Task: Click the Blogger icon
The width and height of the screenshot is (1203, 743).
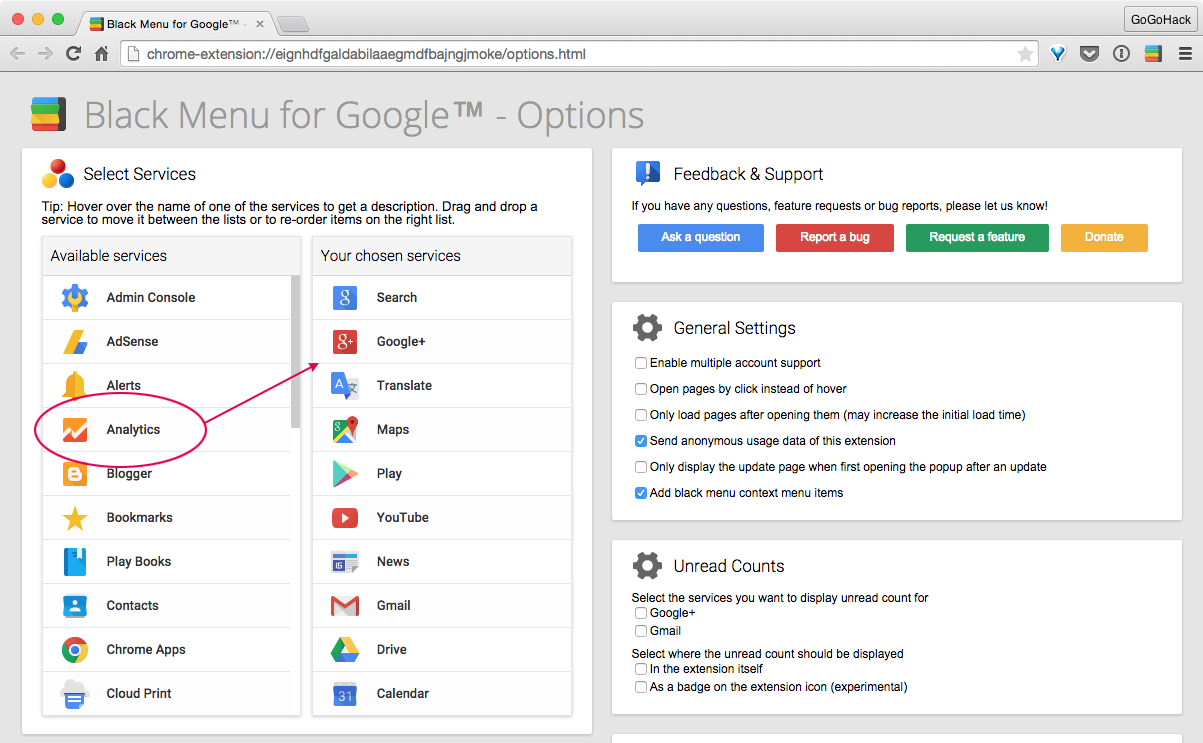Action: (x=75, y=474)
